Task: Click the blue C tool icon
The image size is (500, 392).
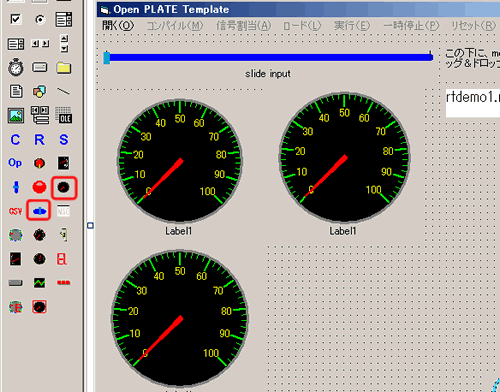Action: (x=15, y=140)
